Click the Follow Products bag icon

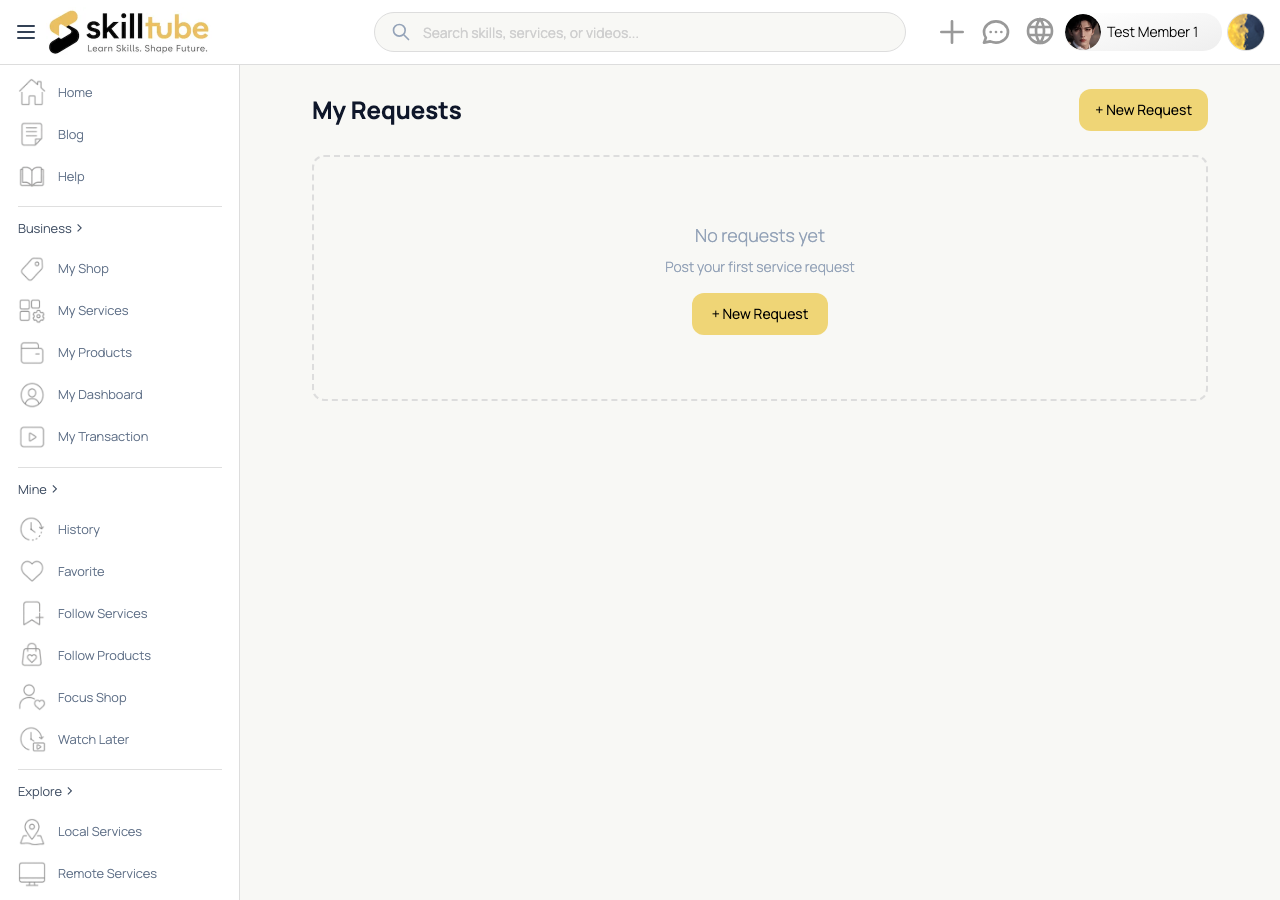click(32, 655)
